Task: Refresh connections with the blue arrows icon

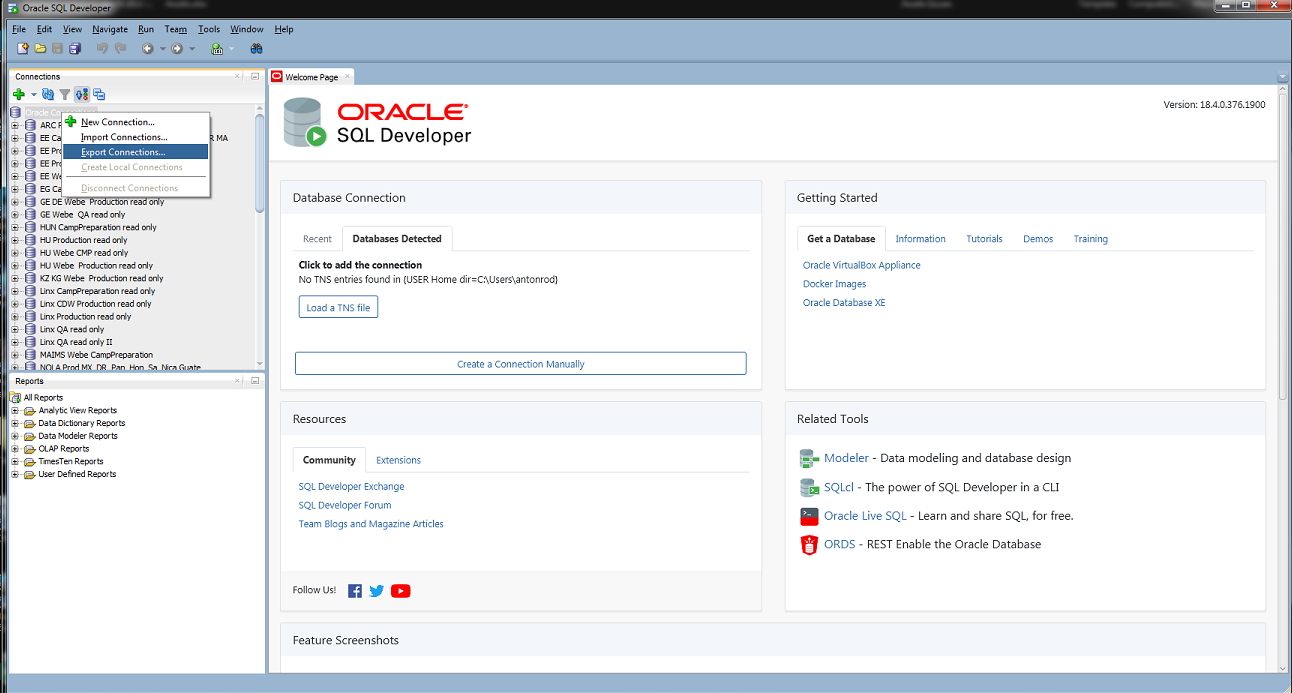Action: point(48,94)
